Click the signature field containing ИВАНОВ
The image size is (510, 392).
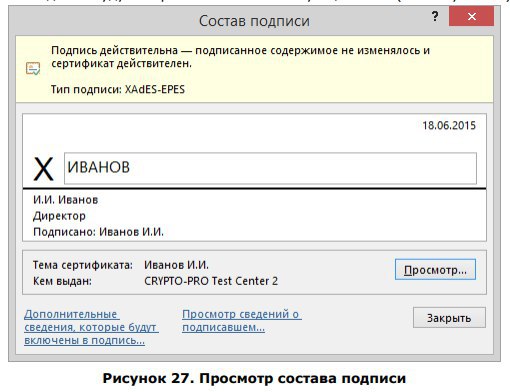click(x=270, y=168)
